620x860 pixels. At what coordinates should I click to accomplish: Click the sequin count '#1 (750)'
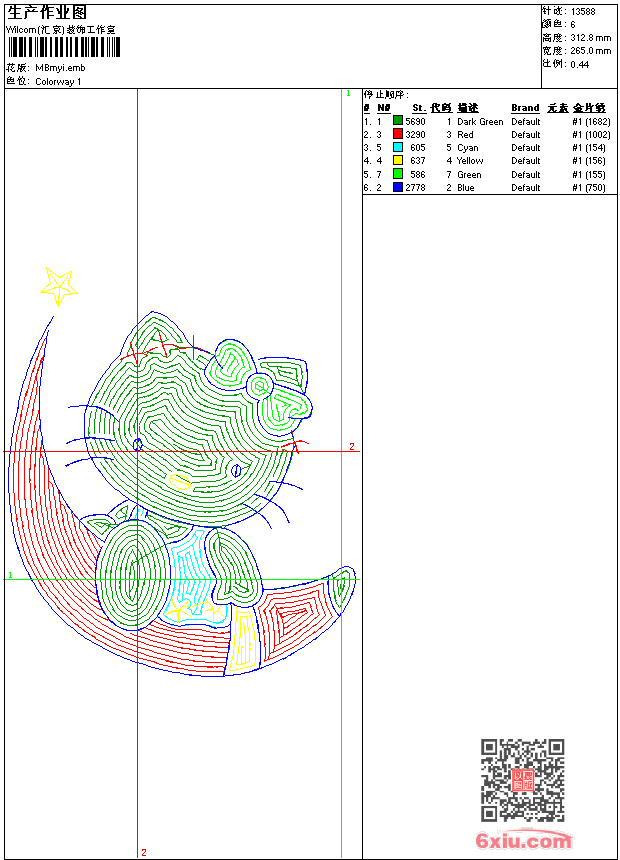589,188
